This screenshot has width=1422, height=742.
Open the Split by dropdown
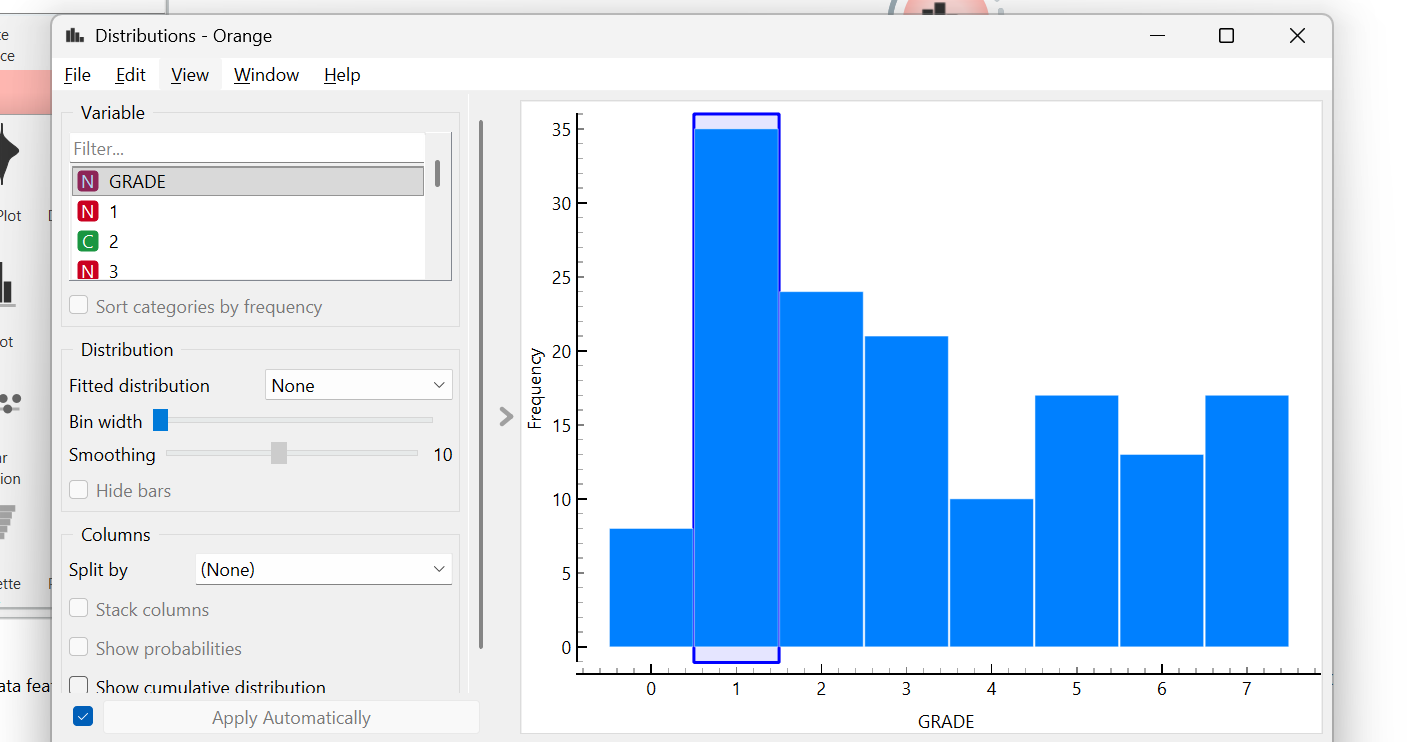[x=324, y=569]
